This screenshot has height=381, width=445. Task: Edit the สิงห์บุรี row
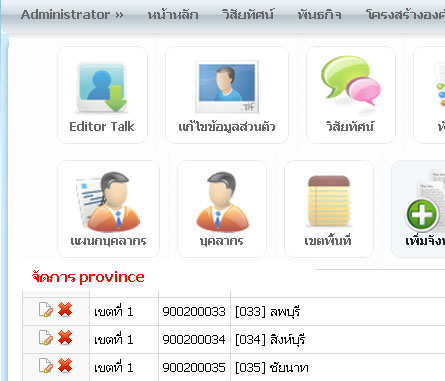pyautogui.click(x=46, y=338)
